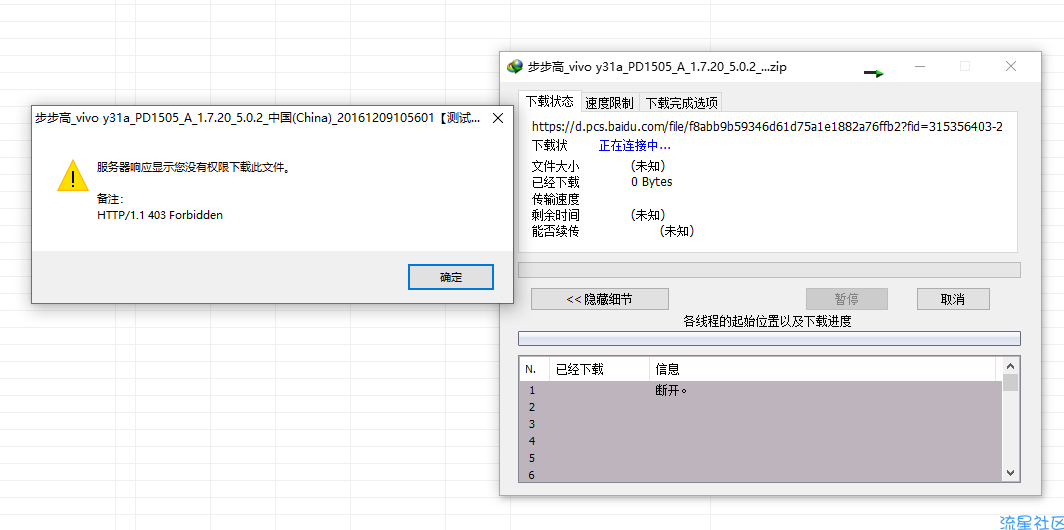Click the thread list scrollbar down arrow

click(x=1010, y=472)
